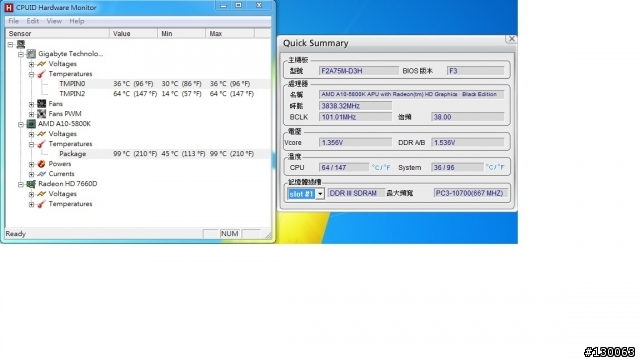This screenshot has width=640, height=360.
Task: Click the NUM status bar indicator
Action: click(229, 234)
